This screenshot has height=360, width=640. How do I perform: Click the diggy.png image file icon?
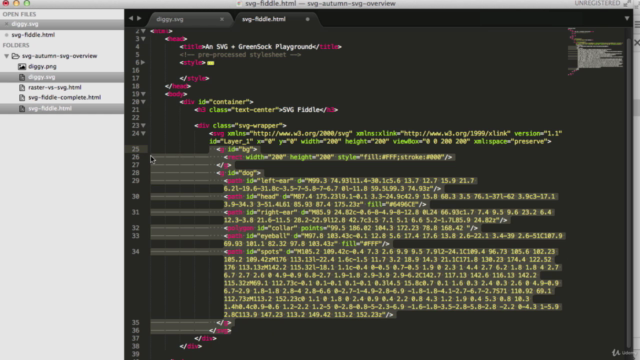coord(22,66)
